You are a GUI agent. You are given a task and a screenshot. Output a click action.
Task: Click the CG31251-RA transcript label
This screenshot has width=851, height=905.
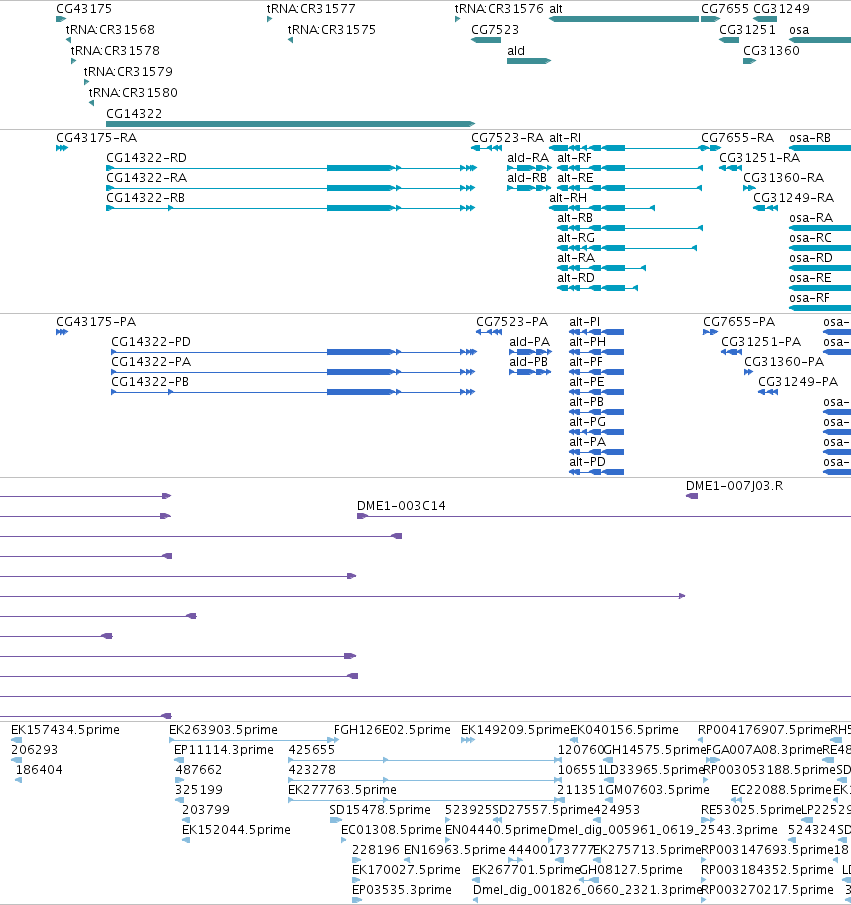click(760, 158)
